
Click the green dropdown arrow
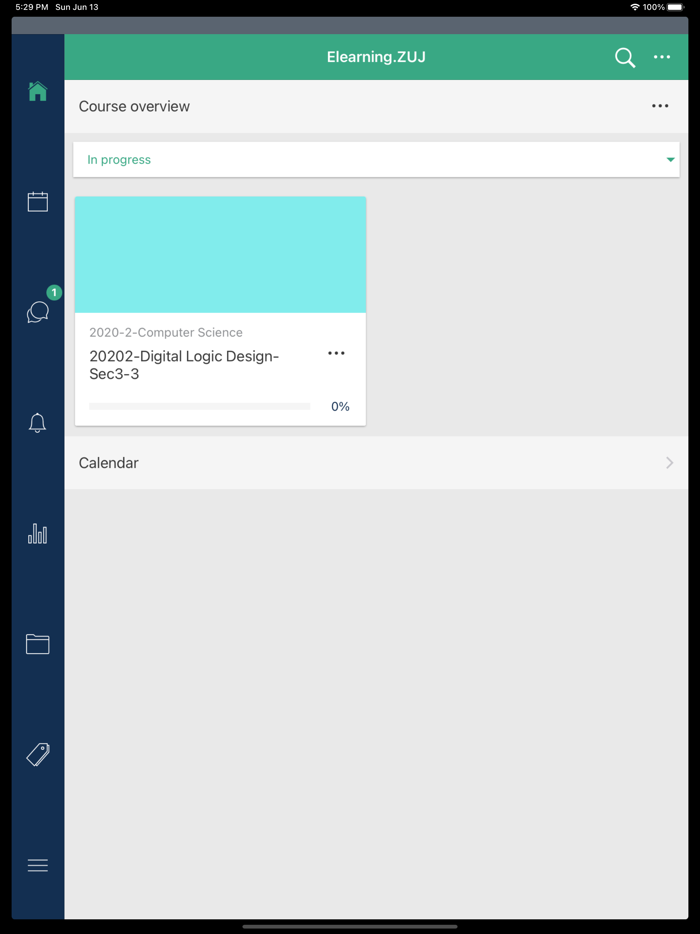[x=670, y=160]
